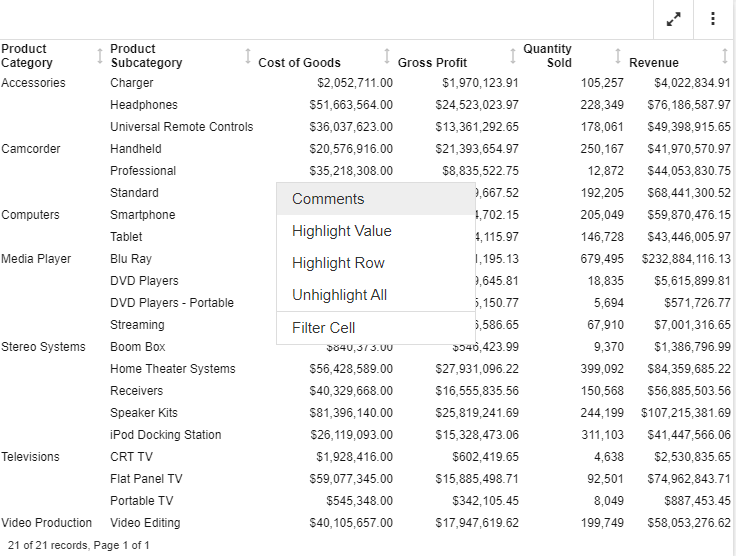The image size is (736, 556).
Task: Sort by Revenue column arrow
Action: click(725, 56)
